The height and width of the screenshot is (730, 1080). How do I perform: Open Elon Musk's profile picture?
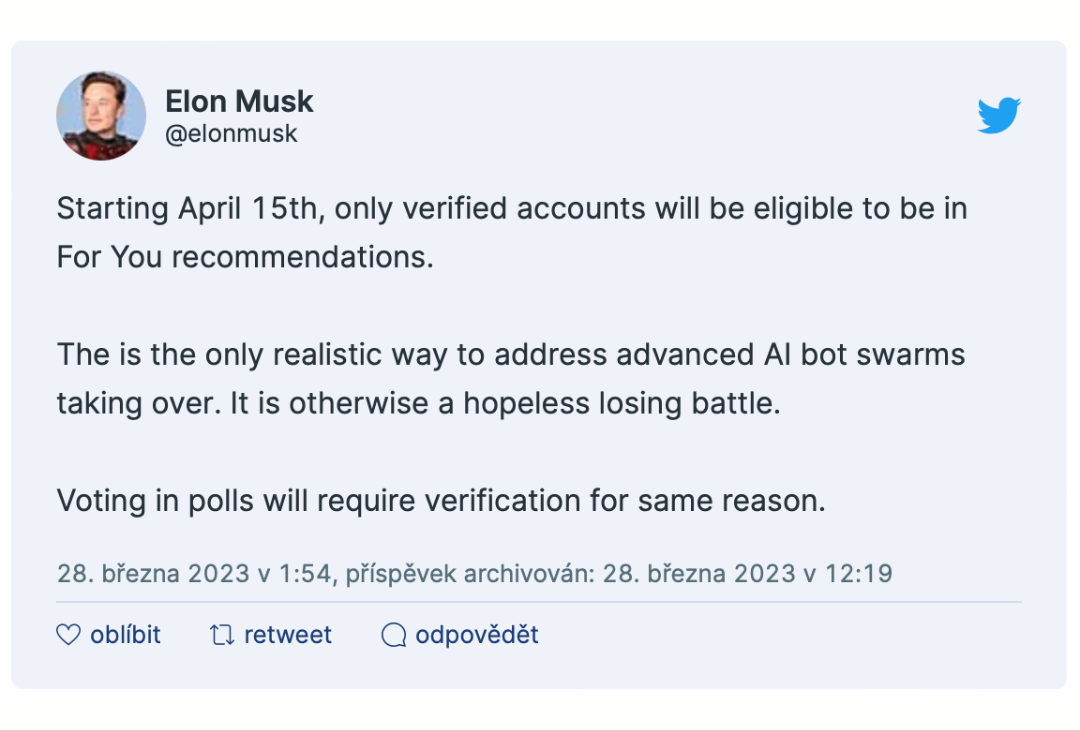[x=101, y=116]
